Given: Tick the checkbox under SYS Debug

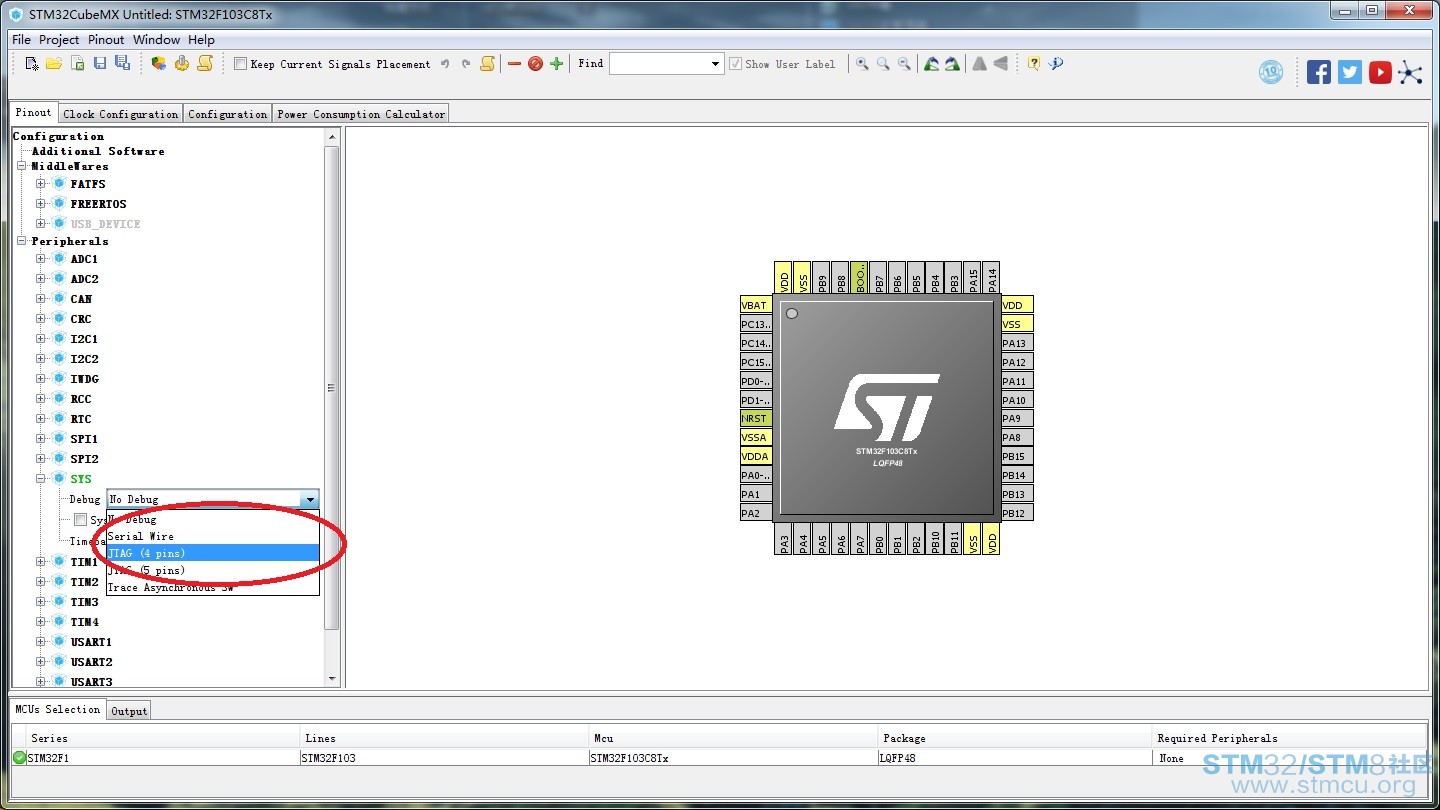Looking at the screenshot, I should point(80,520).
